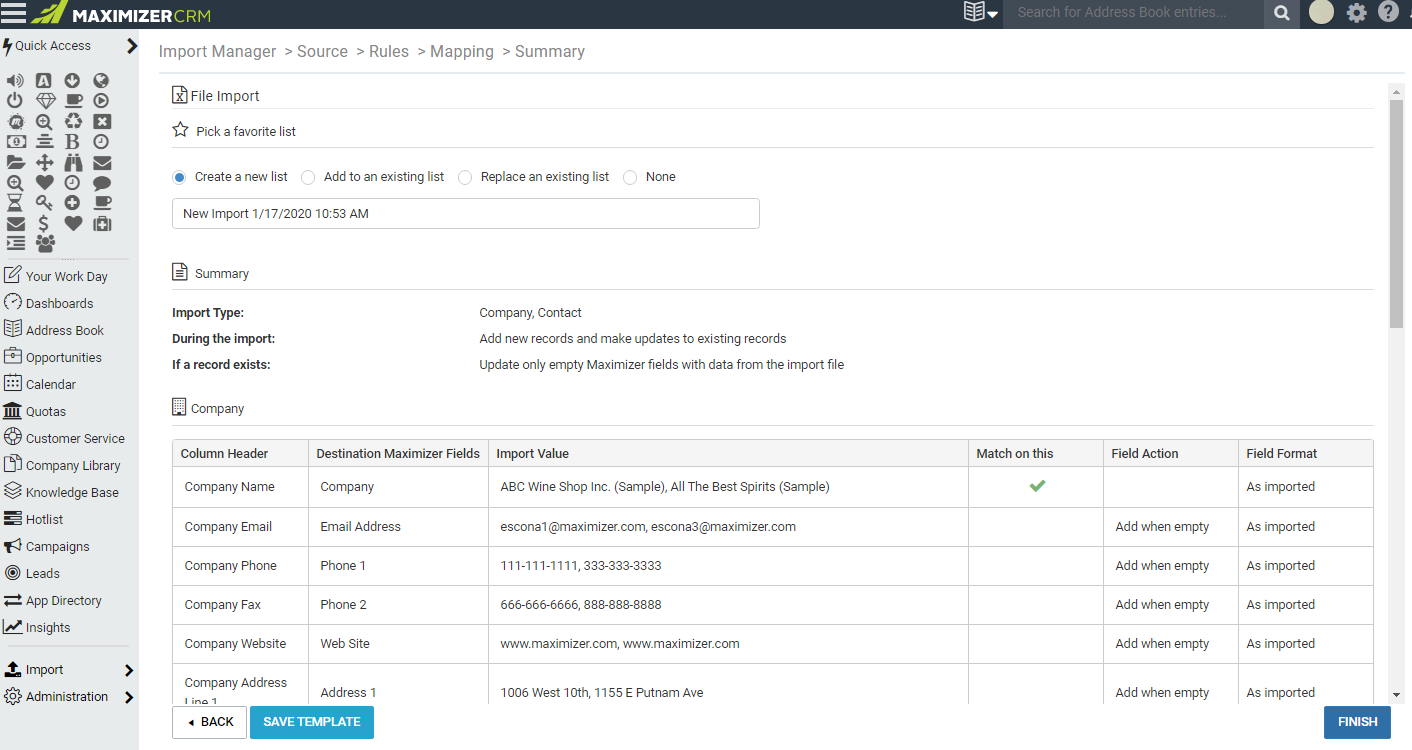Expand the Administration submenu arrow

coord(129,697)
